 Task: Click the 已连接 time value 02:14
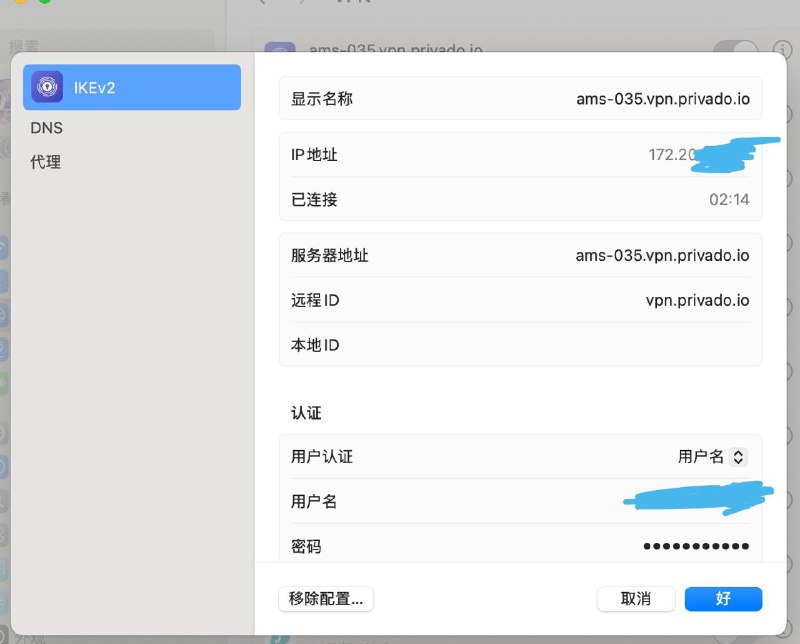click(729, 199)
